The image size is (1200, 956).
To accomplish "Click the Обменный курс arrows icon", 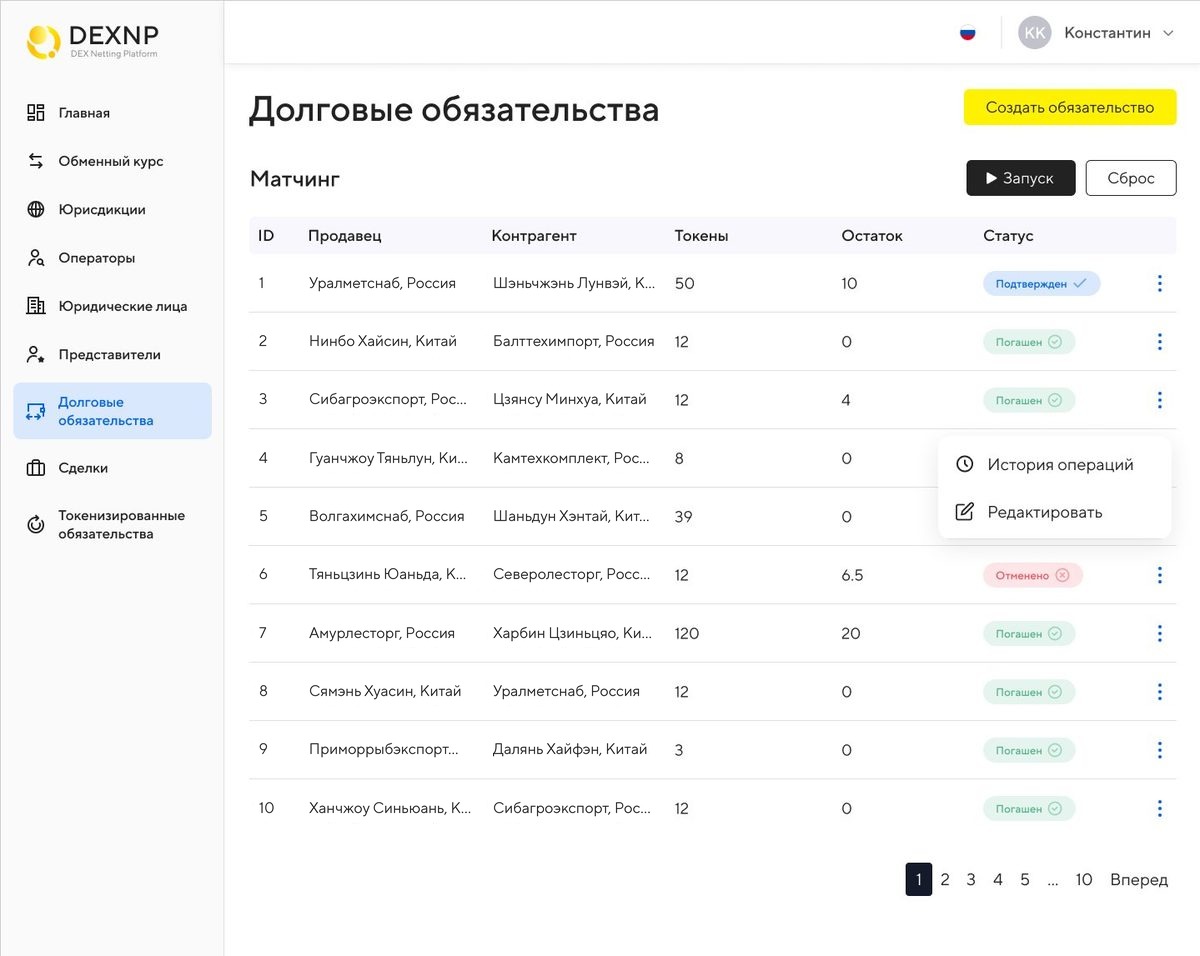I will click(x=36, y=161).
